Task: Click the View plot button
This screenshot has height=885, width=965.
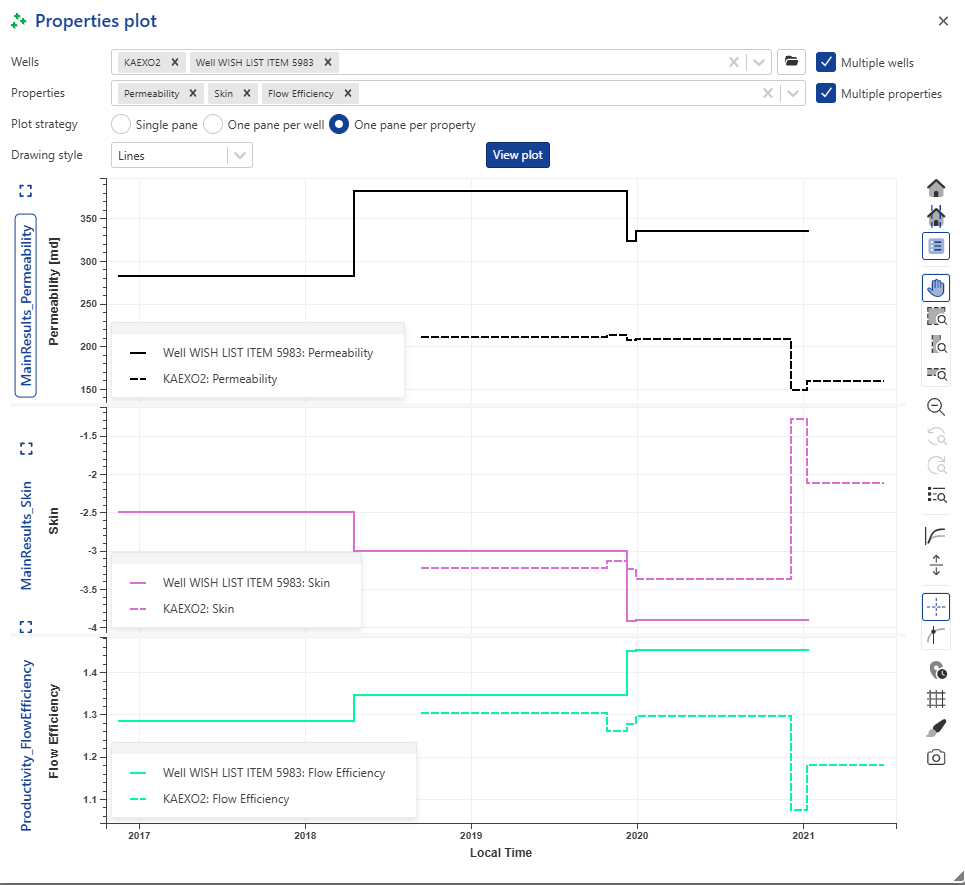Action: click(x=518, y=155)
